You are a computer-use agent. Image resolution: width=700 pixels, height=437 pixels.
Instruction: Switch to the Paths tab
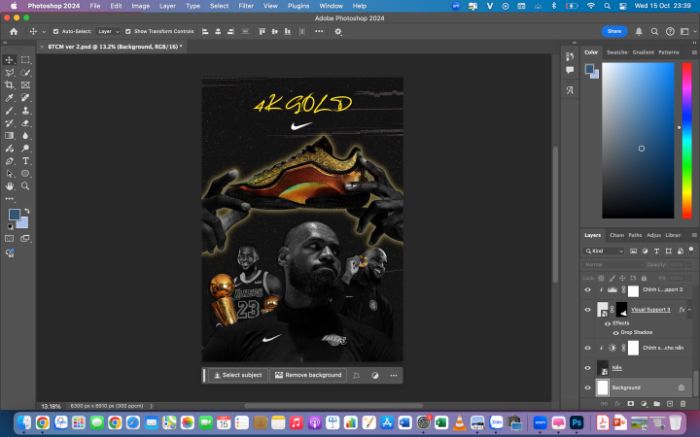pos(635,235)
